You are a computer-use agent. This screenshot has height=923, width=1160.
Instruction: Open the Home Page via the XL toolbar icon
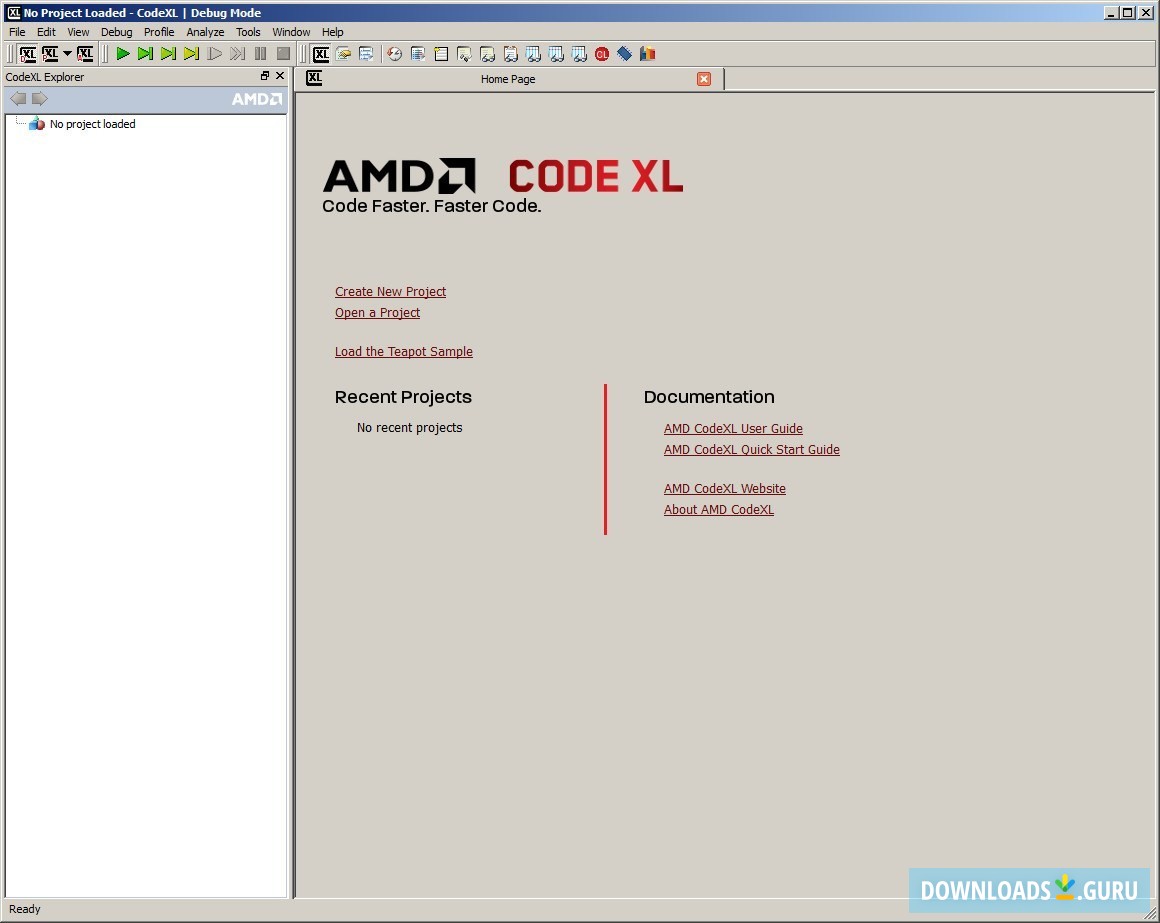pyautogui.click(x=320, y=53)
